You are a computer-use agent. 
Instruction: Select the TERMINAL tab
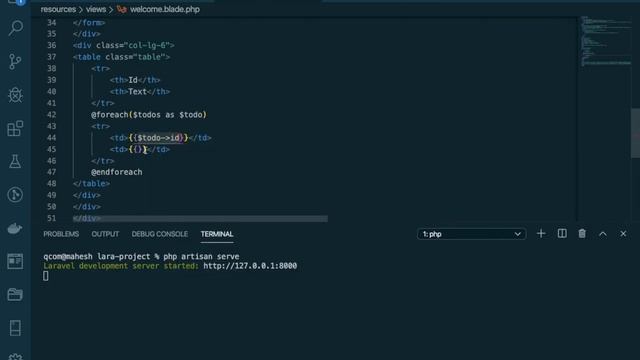coord(217,234)
